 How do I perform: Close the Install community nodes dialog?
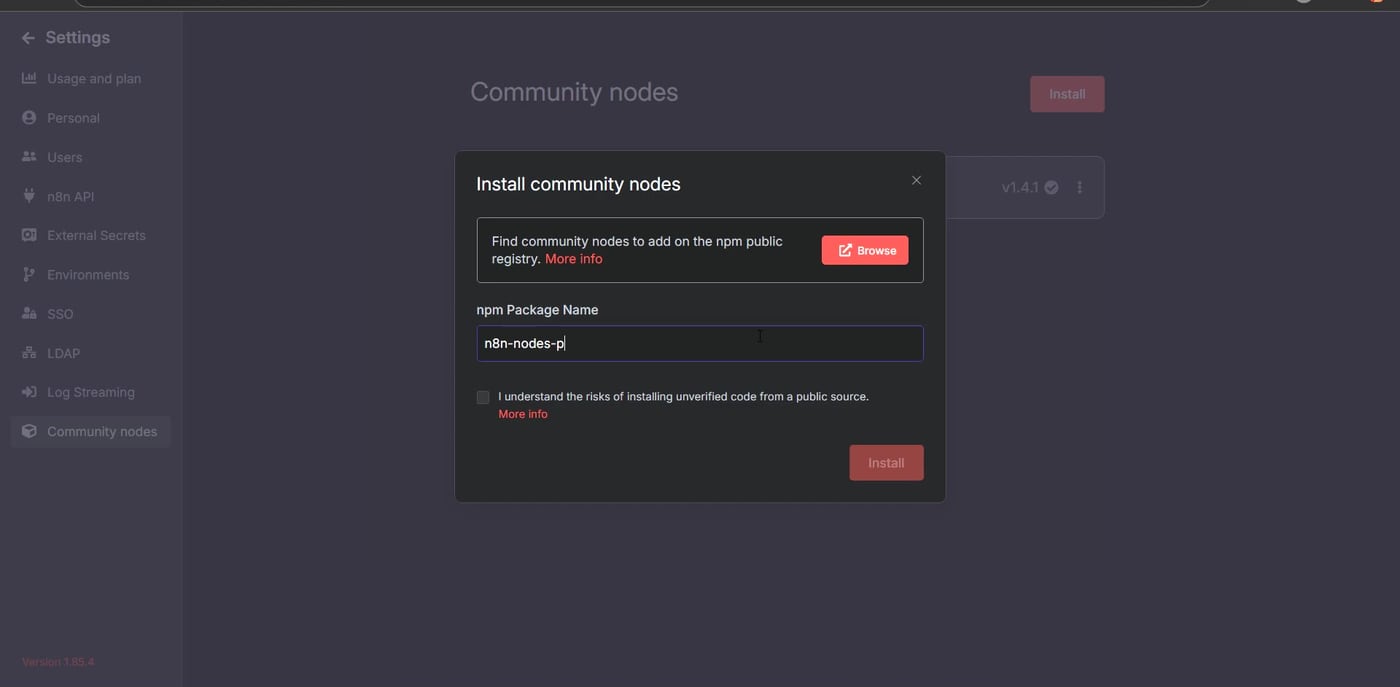coord(916,180)
